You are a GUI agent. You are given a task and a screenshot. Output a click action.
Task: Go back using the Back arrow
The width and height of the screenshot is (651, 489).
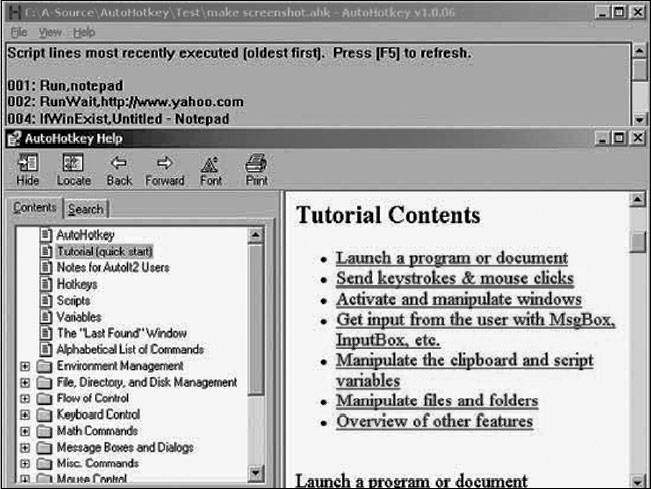coord(119,165)
